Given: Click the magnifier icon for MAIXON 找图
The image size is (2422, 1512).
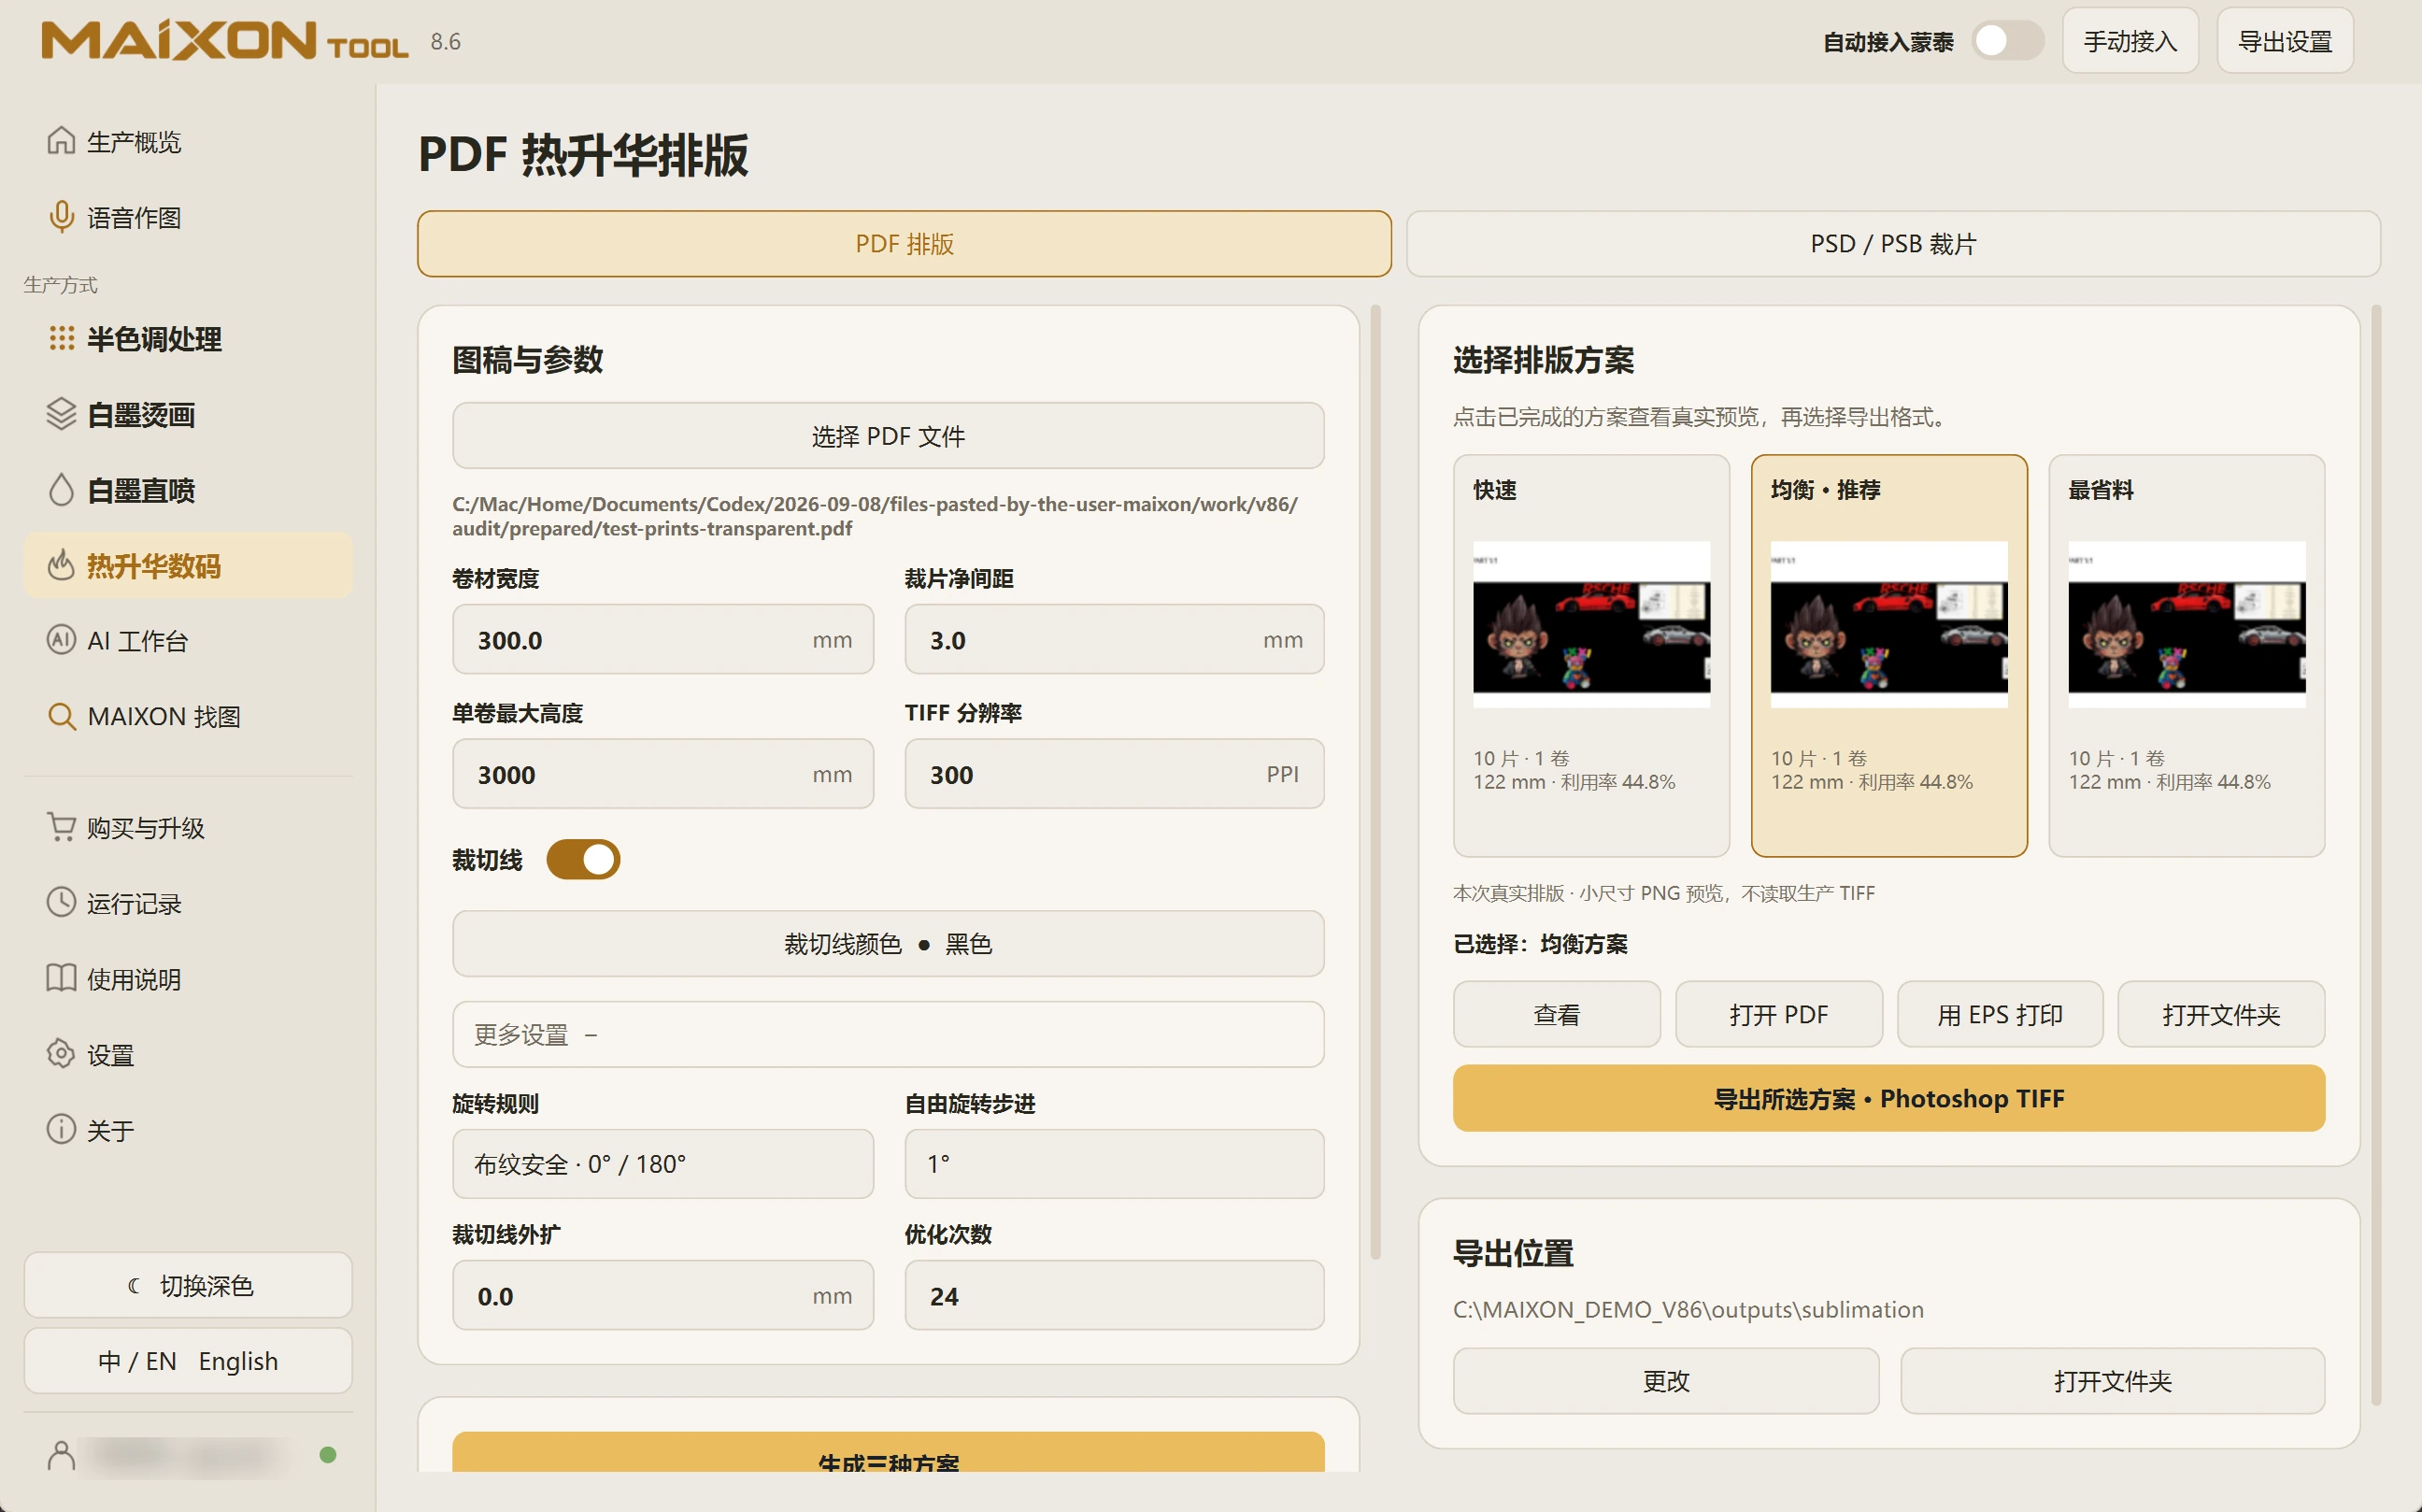Looking at the screenshot, I should coord(61,716).
